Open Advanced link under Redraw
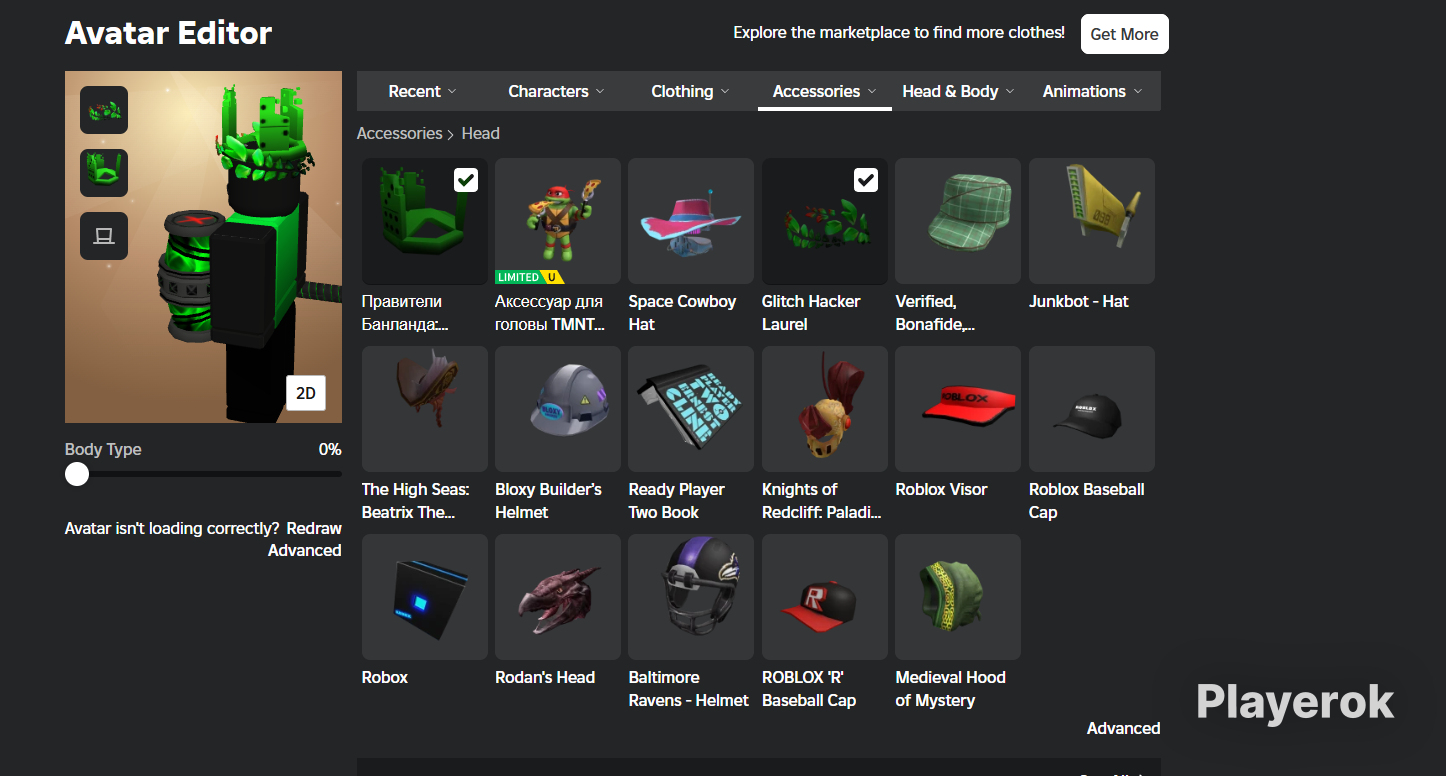The image size is (1446, 776). pos(305,550)
